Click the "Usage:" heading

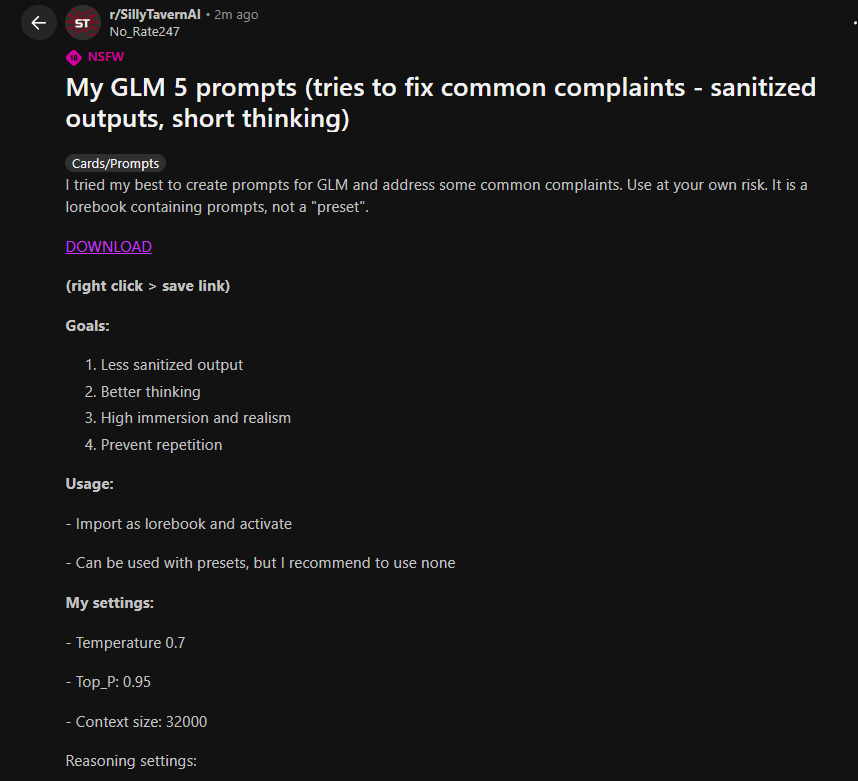tap(90, 484)
